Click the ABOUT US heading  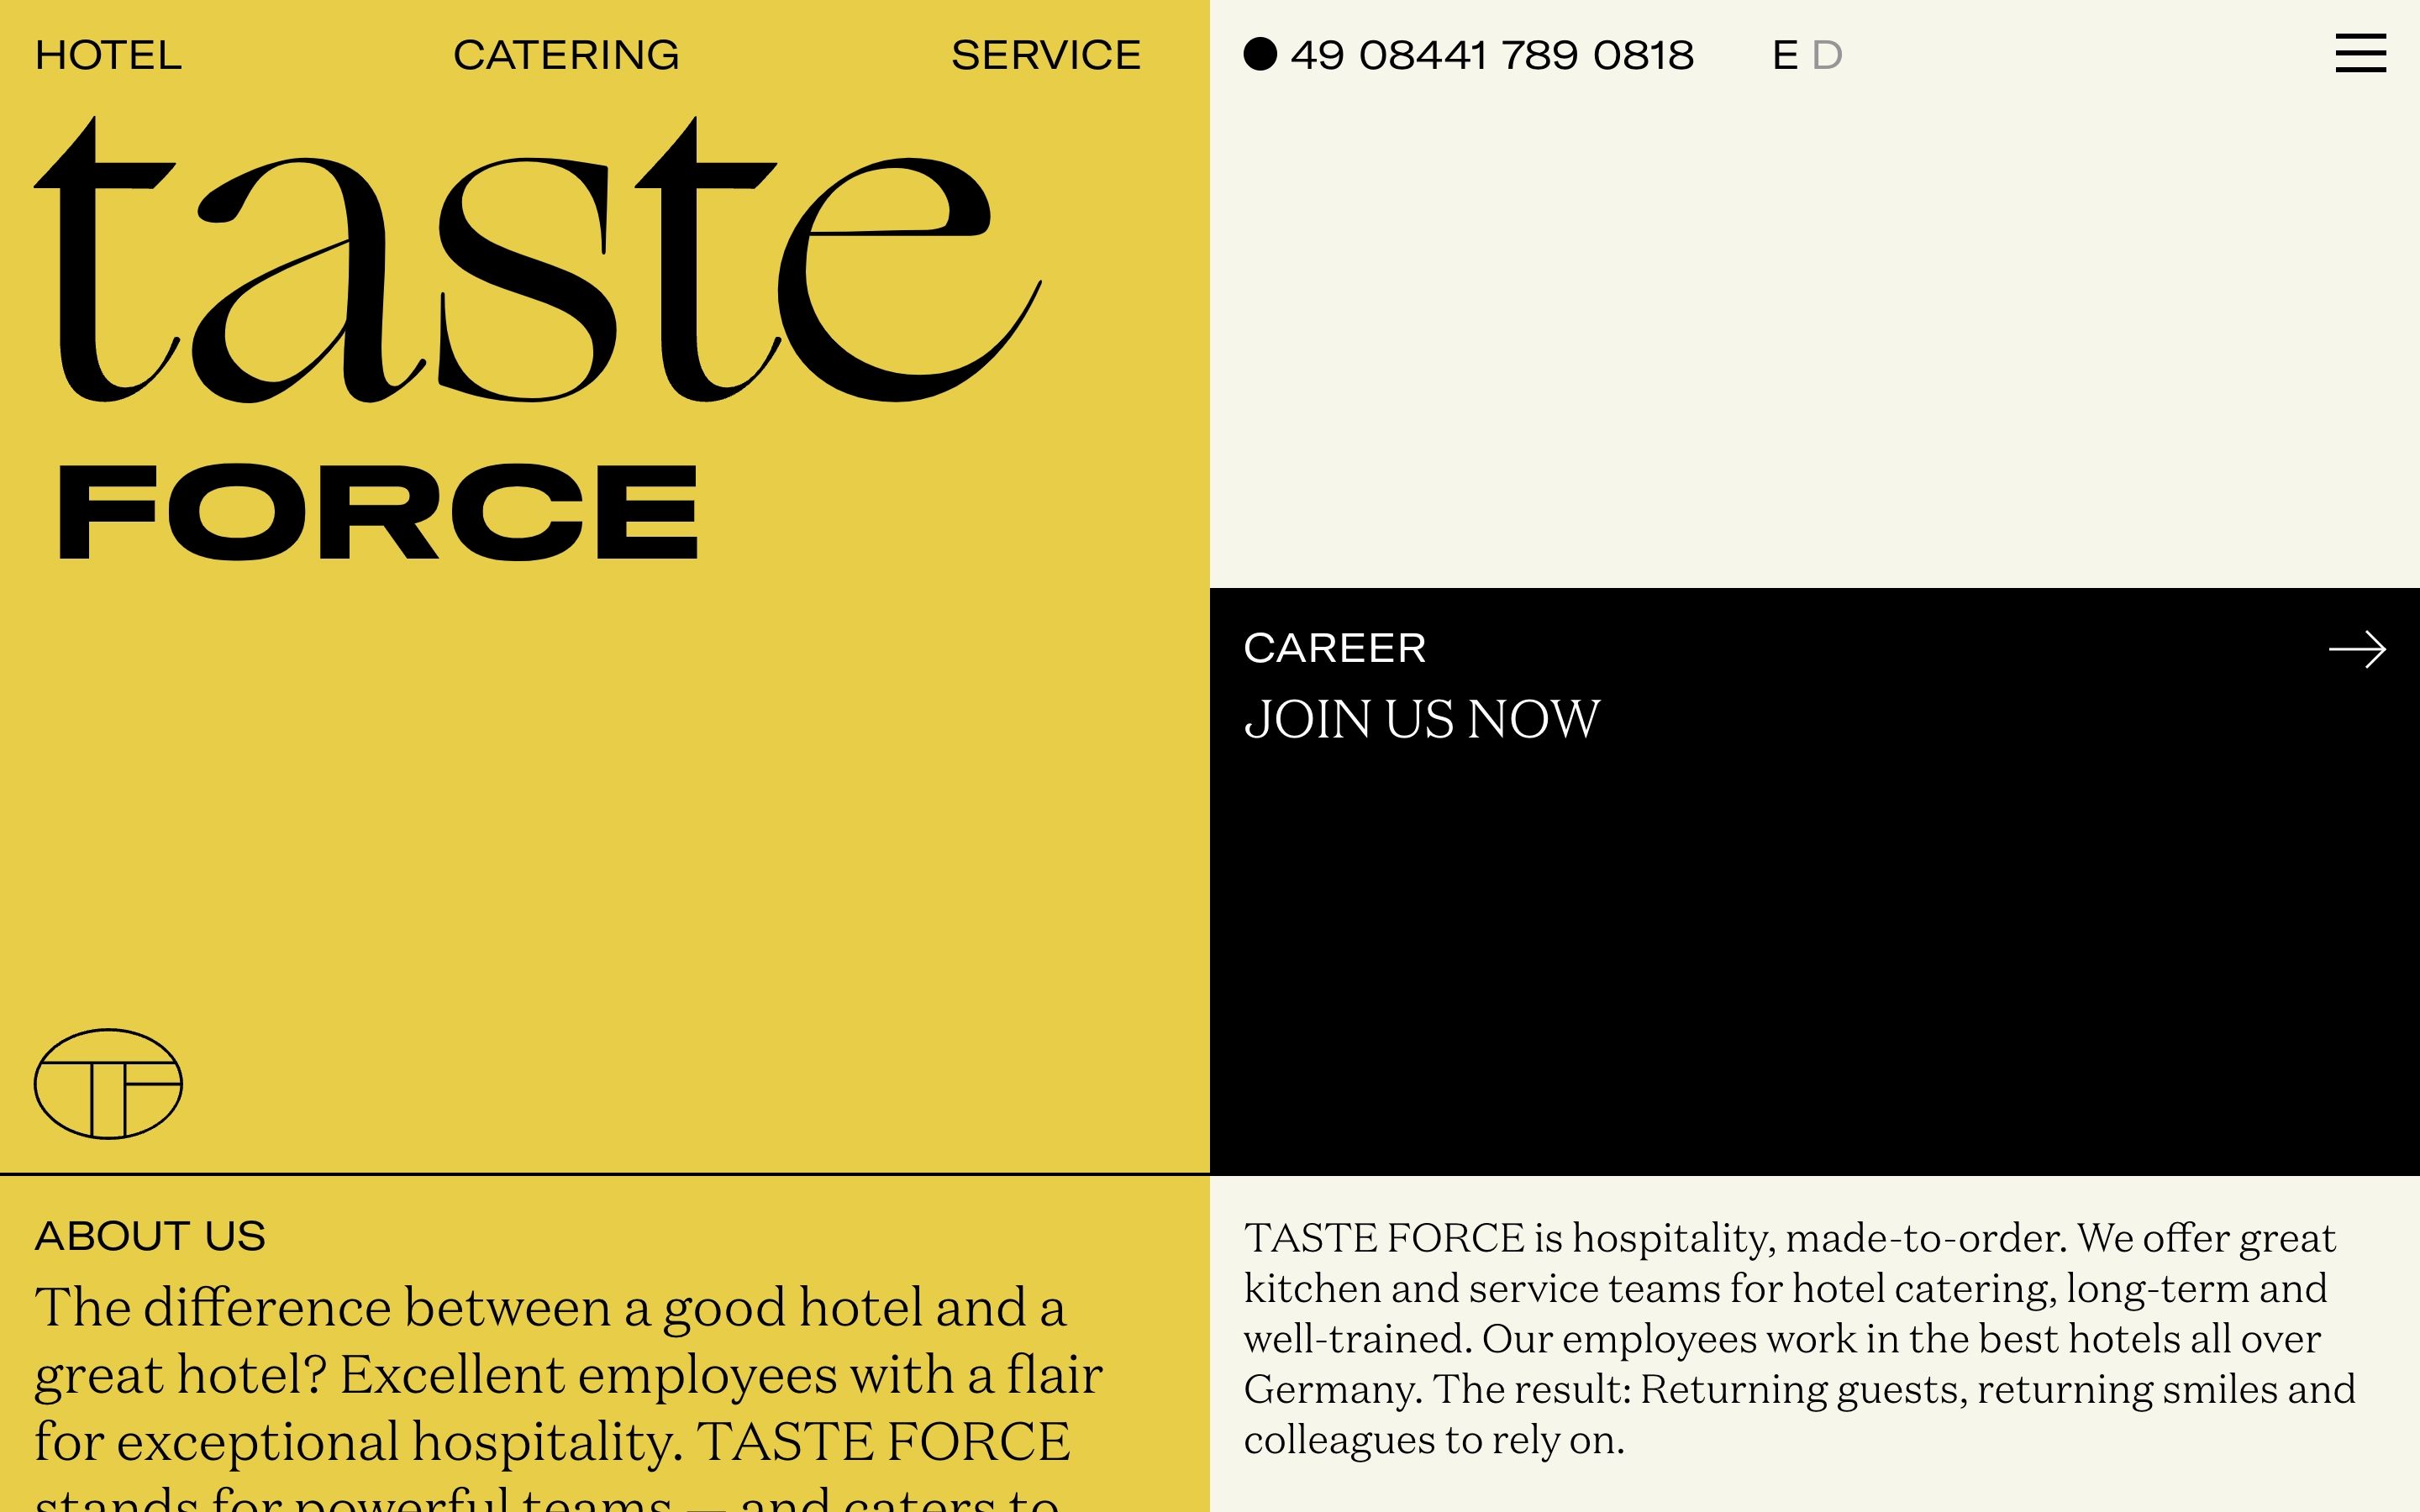(x=150, y=1236)
